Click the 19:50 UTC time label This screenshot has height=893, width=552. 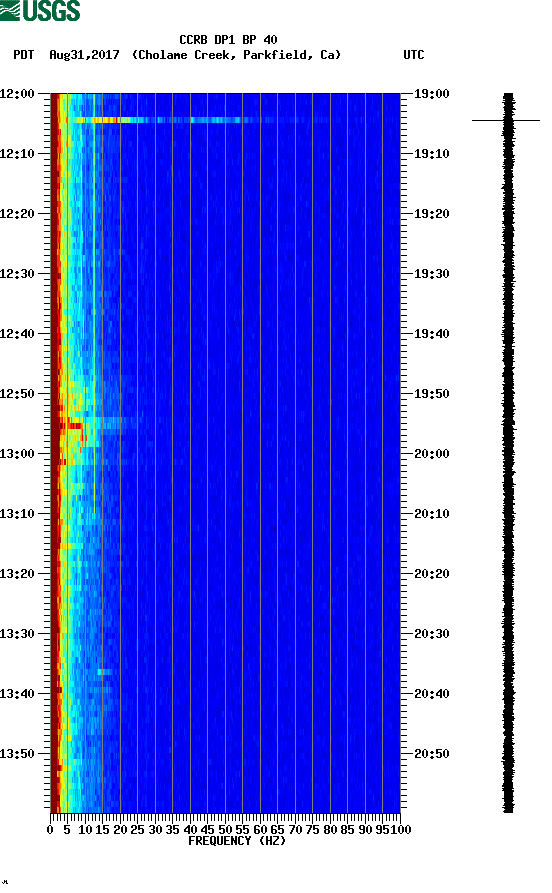click(432, 394)
